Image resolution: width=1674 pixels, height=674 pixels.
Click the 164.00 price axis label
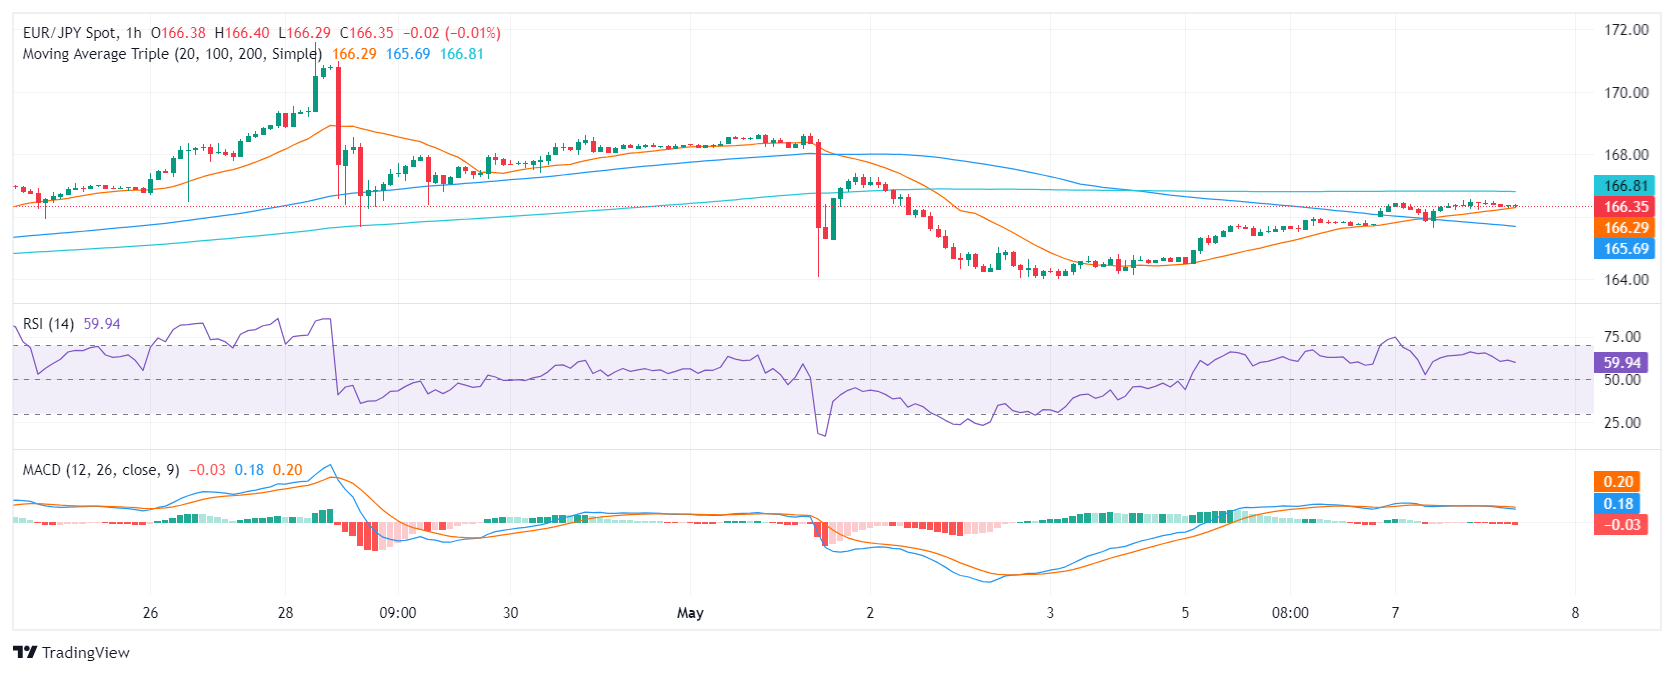coord(1626,280)
